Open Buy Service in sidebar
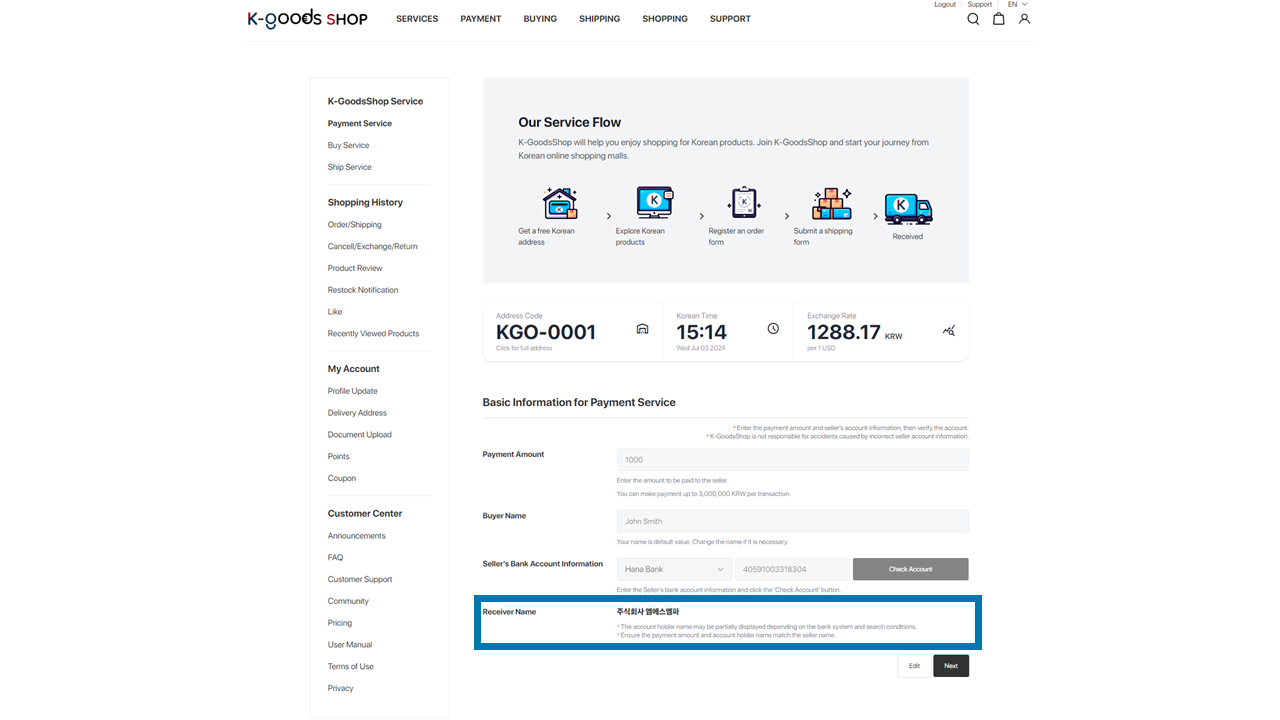This screenshot has width=1280, height=720. point(349,146)
